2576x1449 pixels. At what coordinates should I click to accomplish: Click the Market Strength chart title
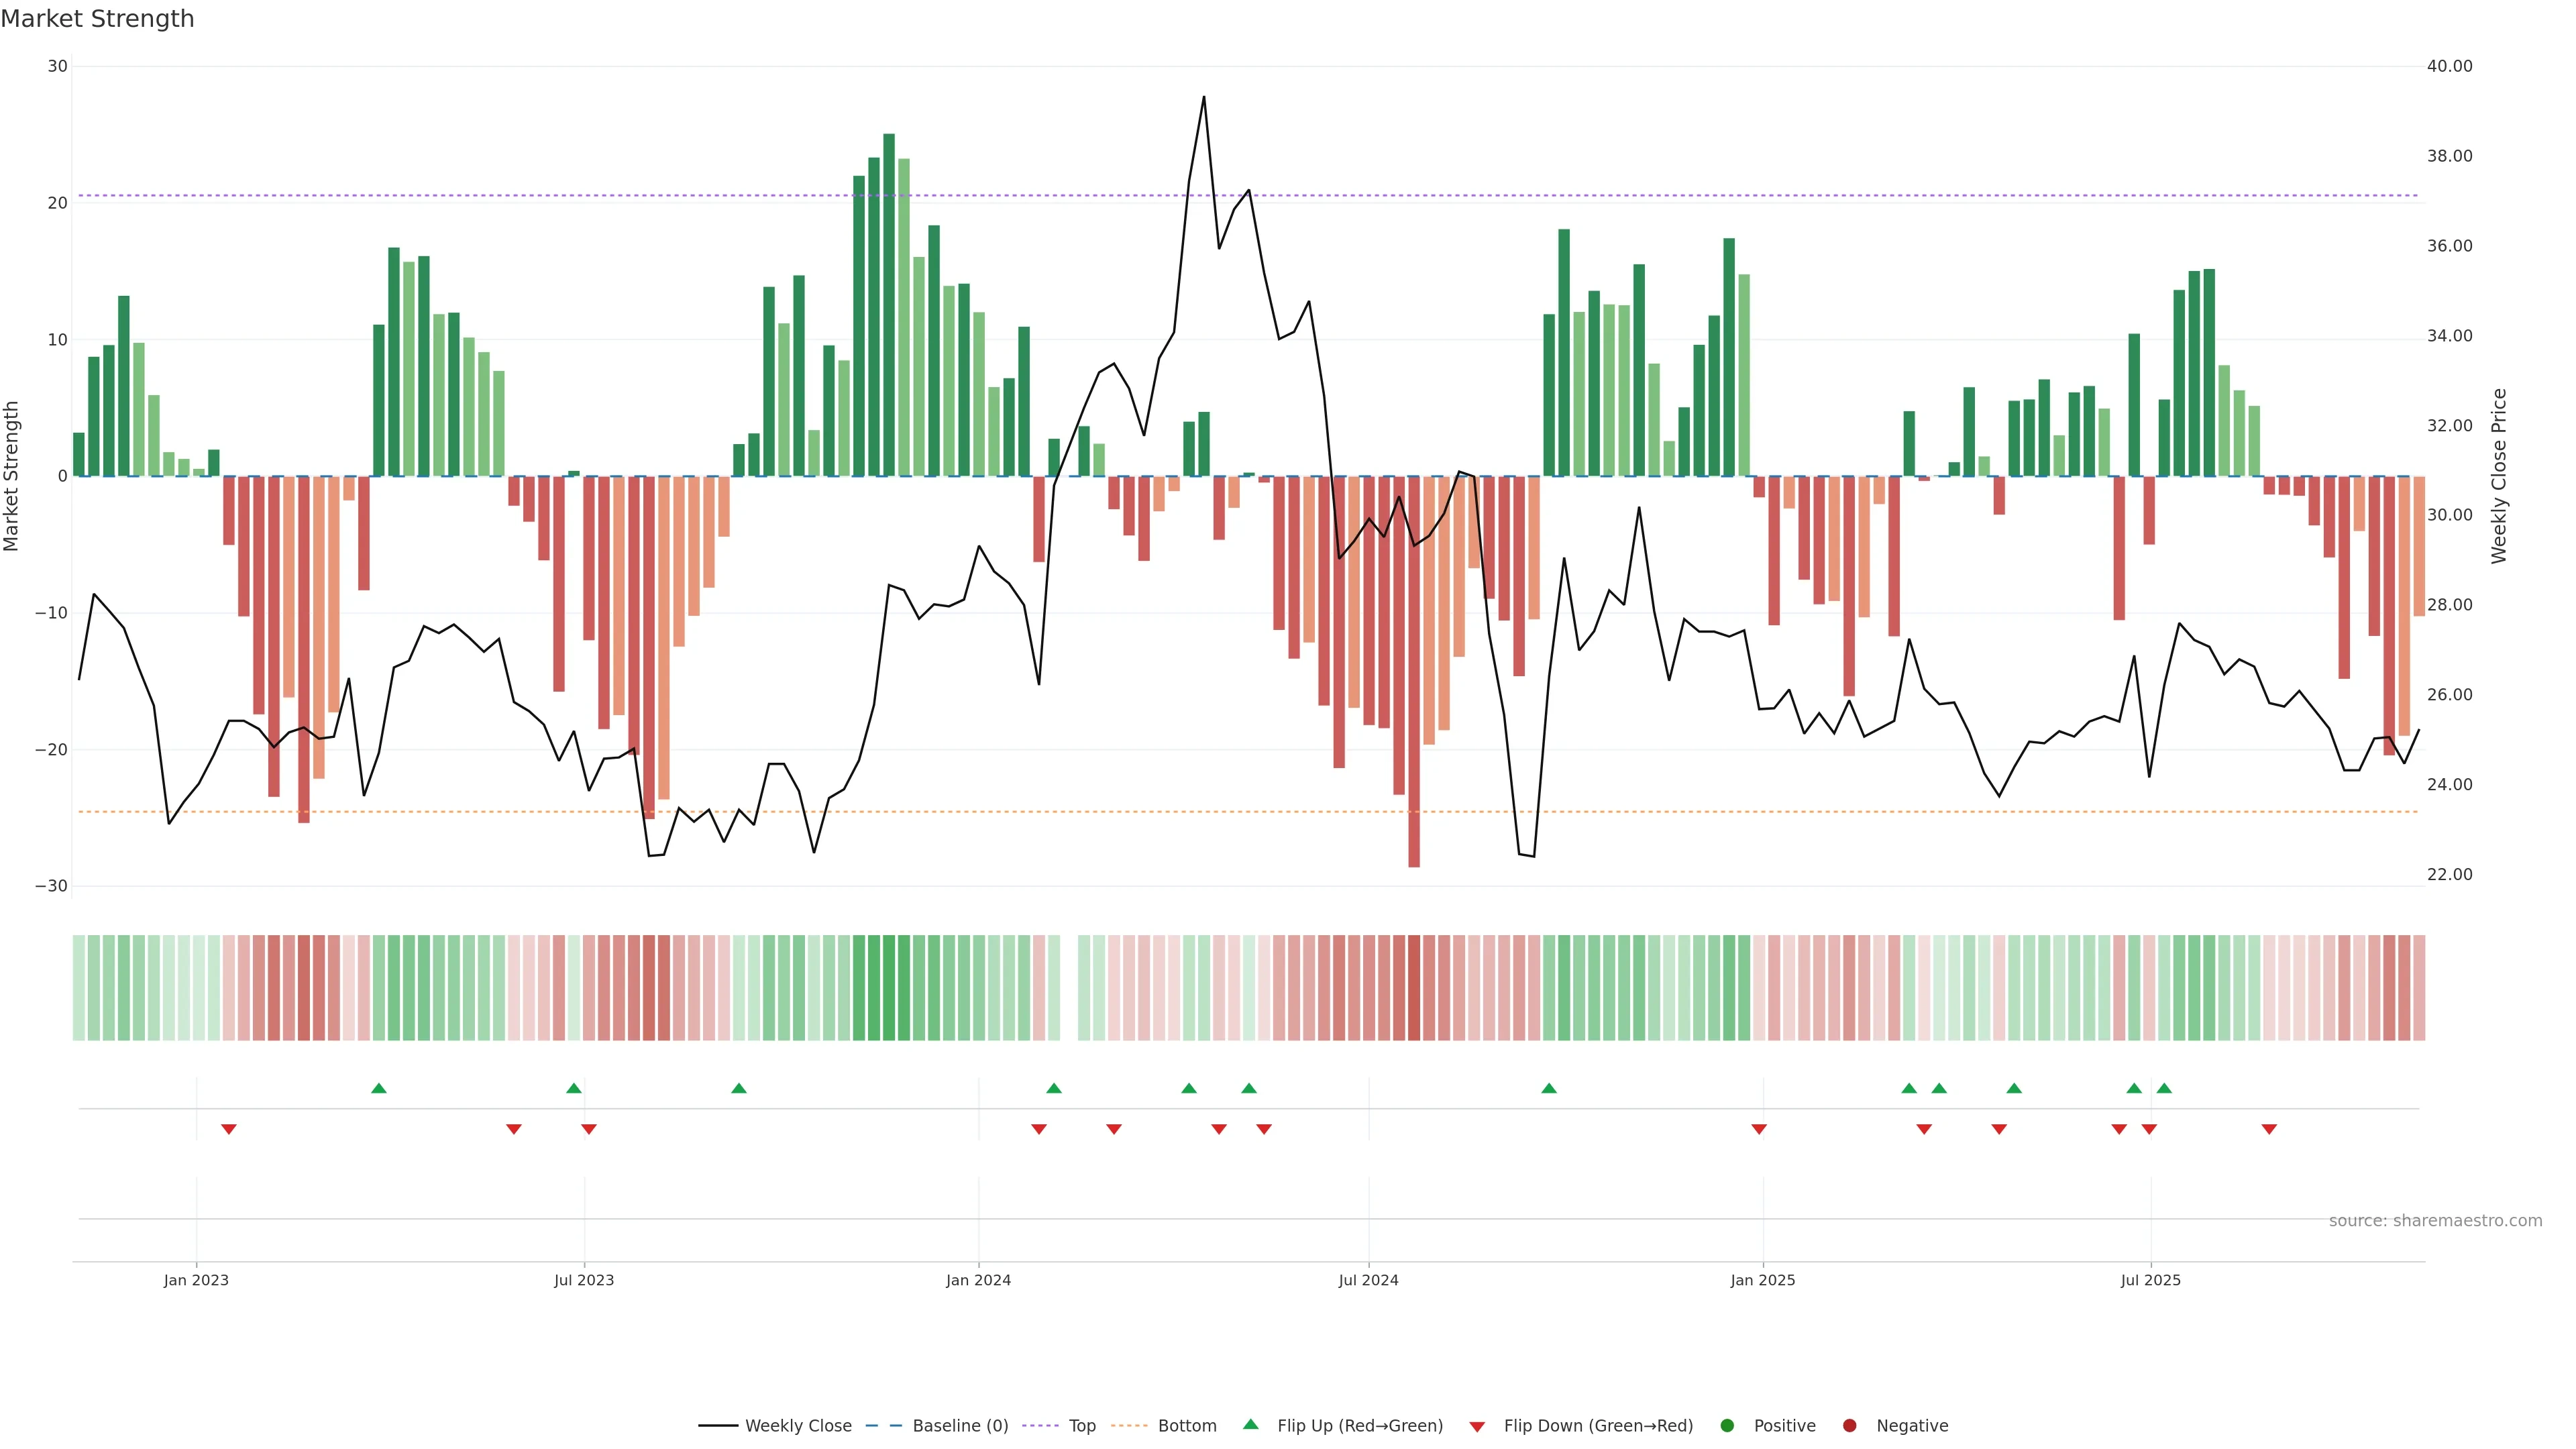tap(97, 19)
